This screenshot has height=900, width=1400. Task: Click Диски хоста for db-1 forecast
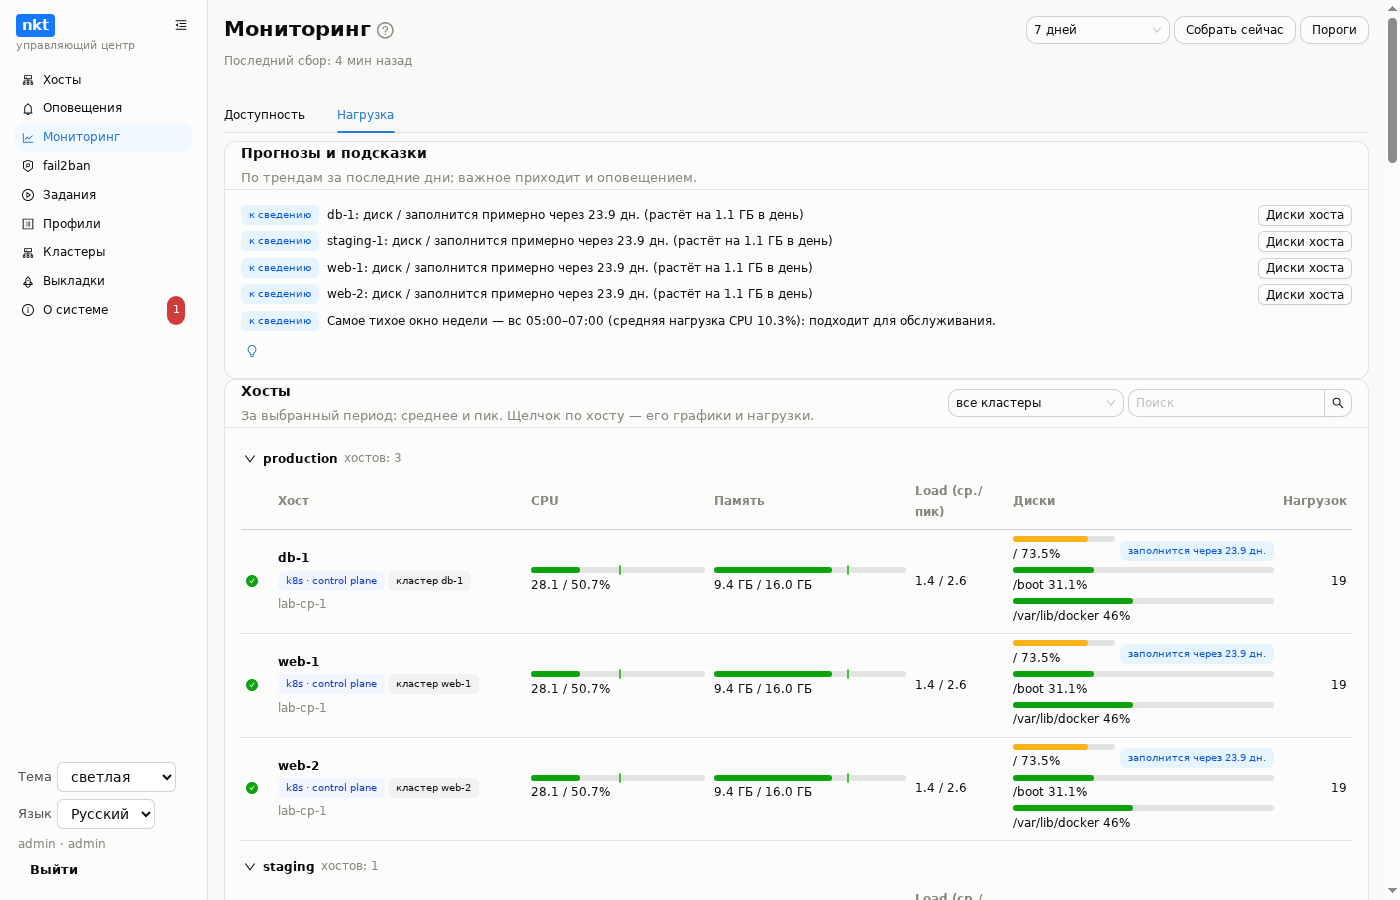click(1305, 215)
